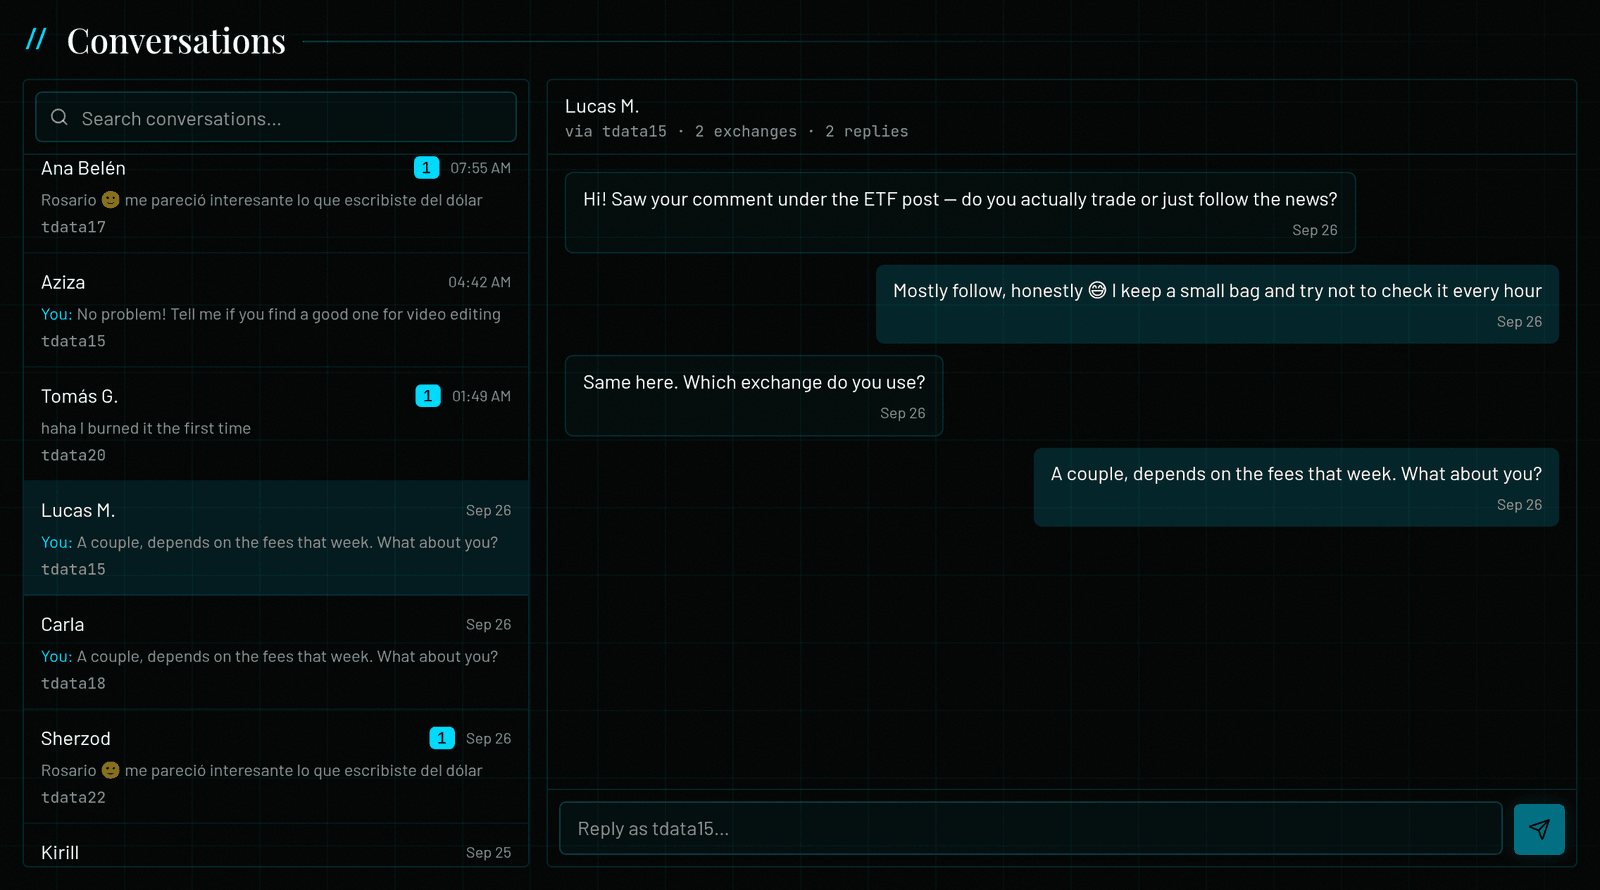Click the ETF post message bubble
The image size is (1600, 890).
tap(960, 212)
